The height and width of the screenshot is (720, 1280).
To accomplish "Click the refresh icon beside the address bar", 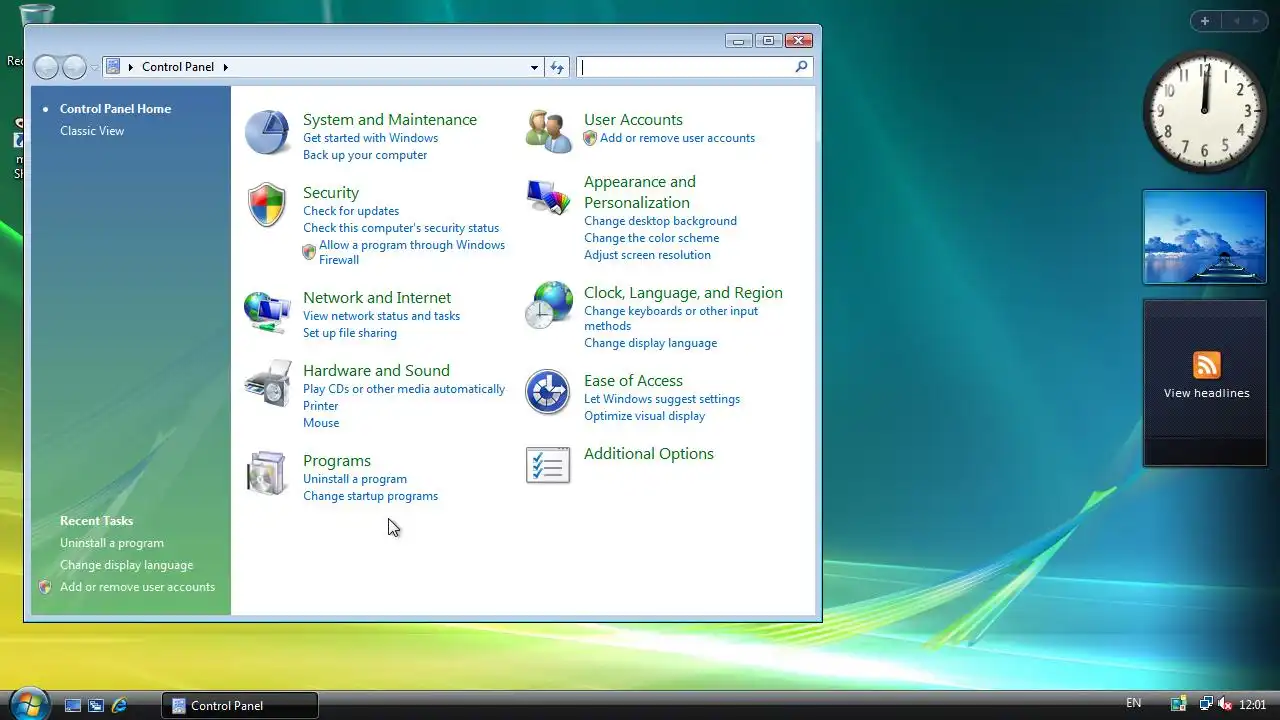I will pos(558,67).
